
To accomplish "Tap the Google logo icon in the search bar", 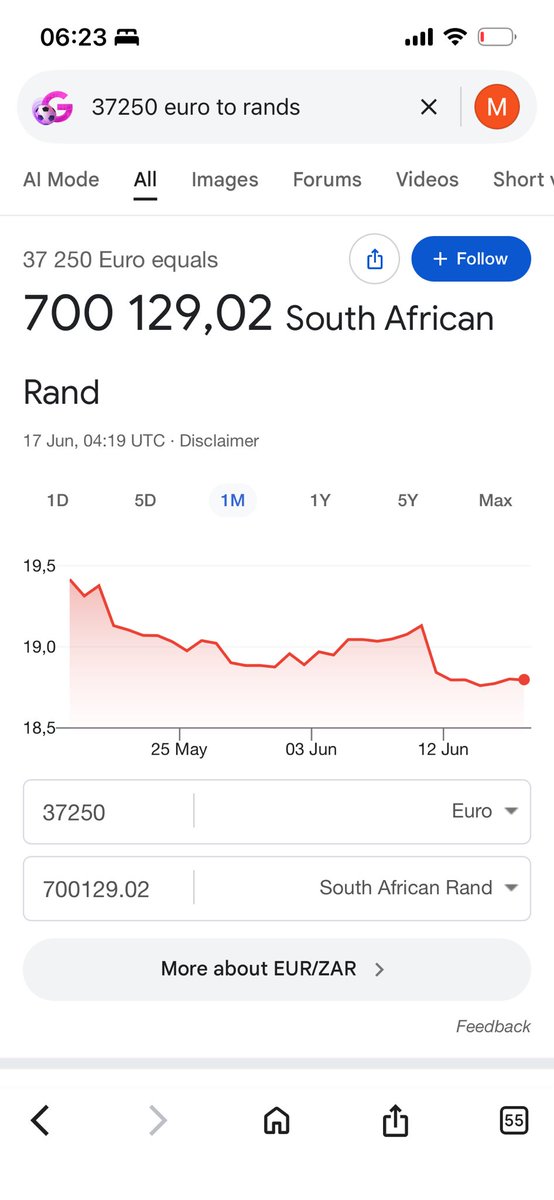I will pyautogui.click(x=53, y=107).
